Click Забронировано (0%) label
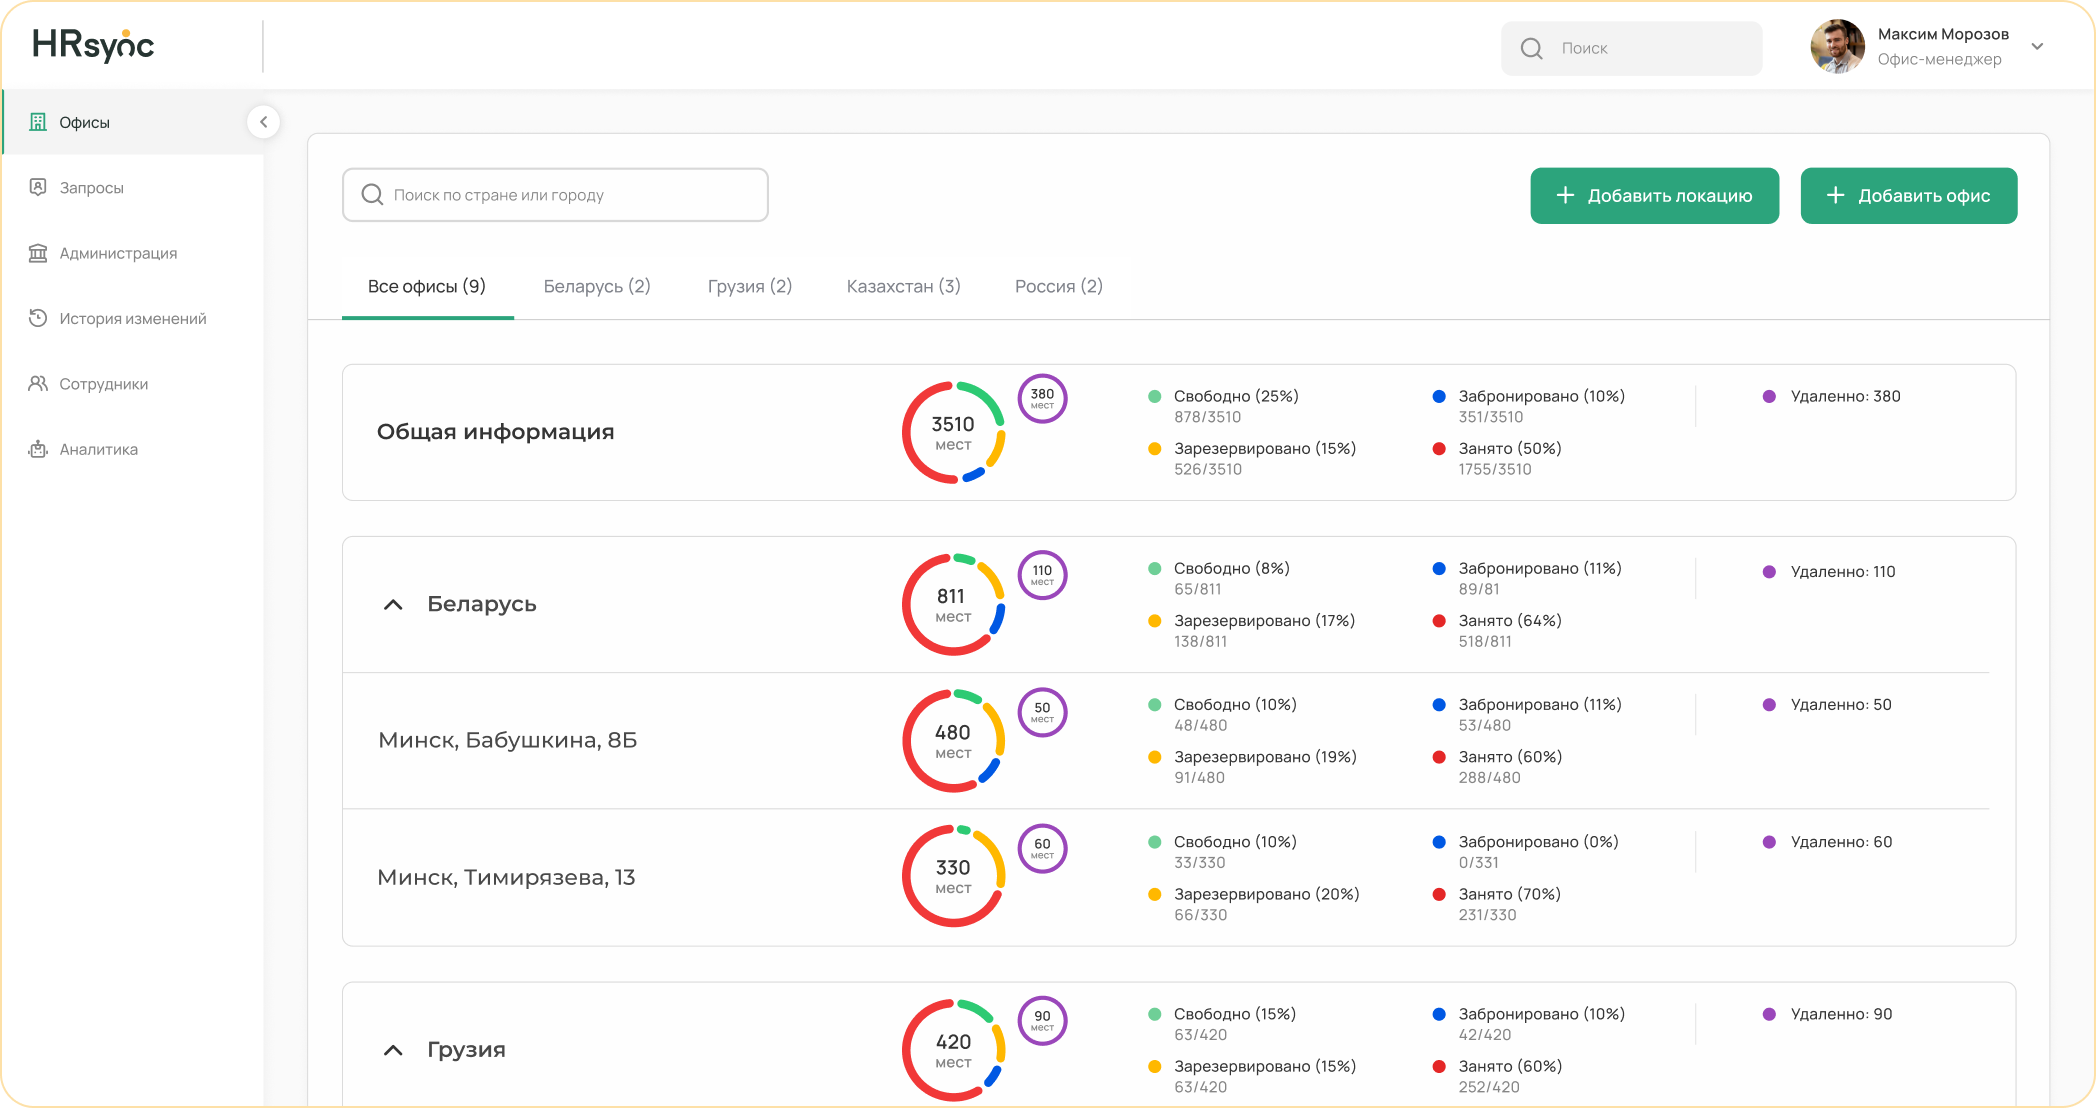The image size is (2096, 1108). click(1538, 842)
